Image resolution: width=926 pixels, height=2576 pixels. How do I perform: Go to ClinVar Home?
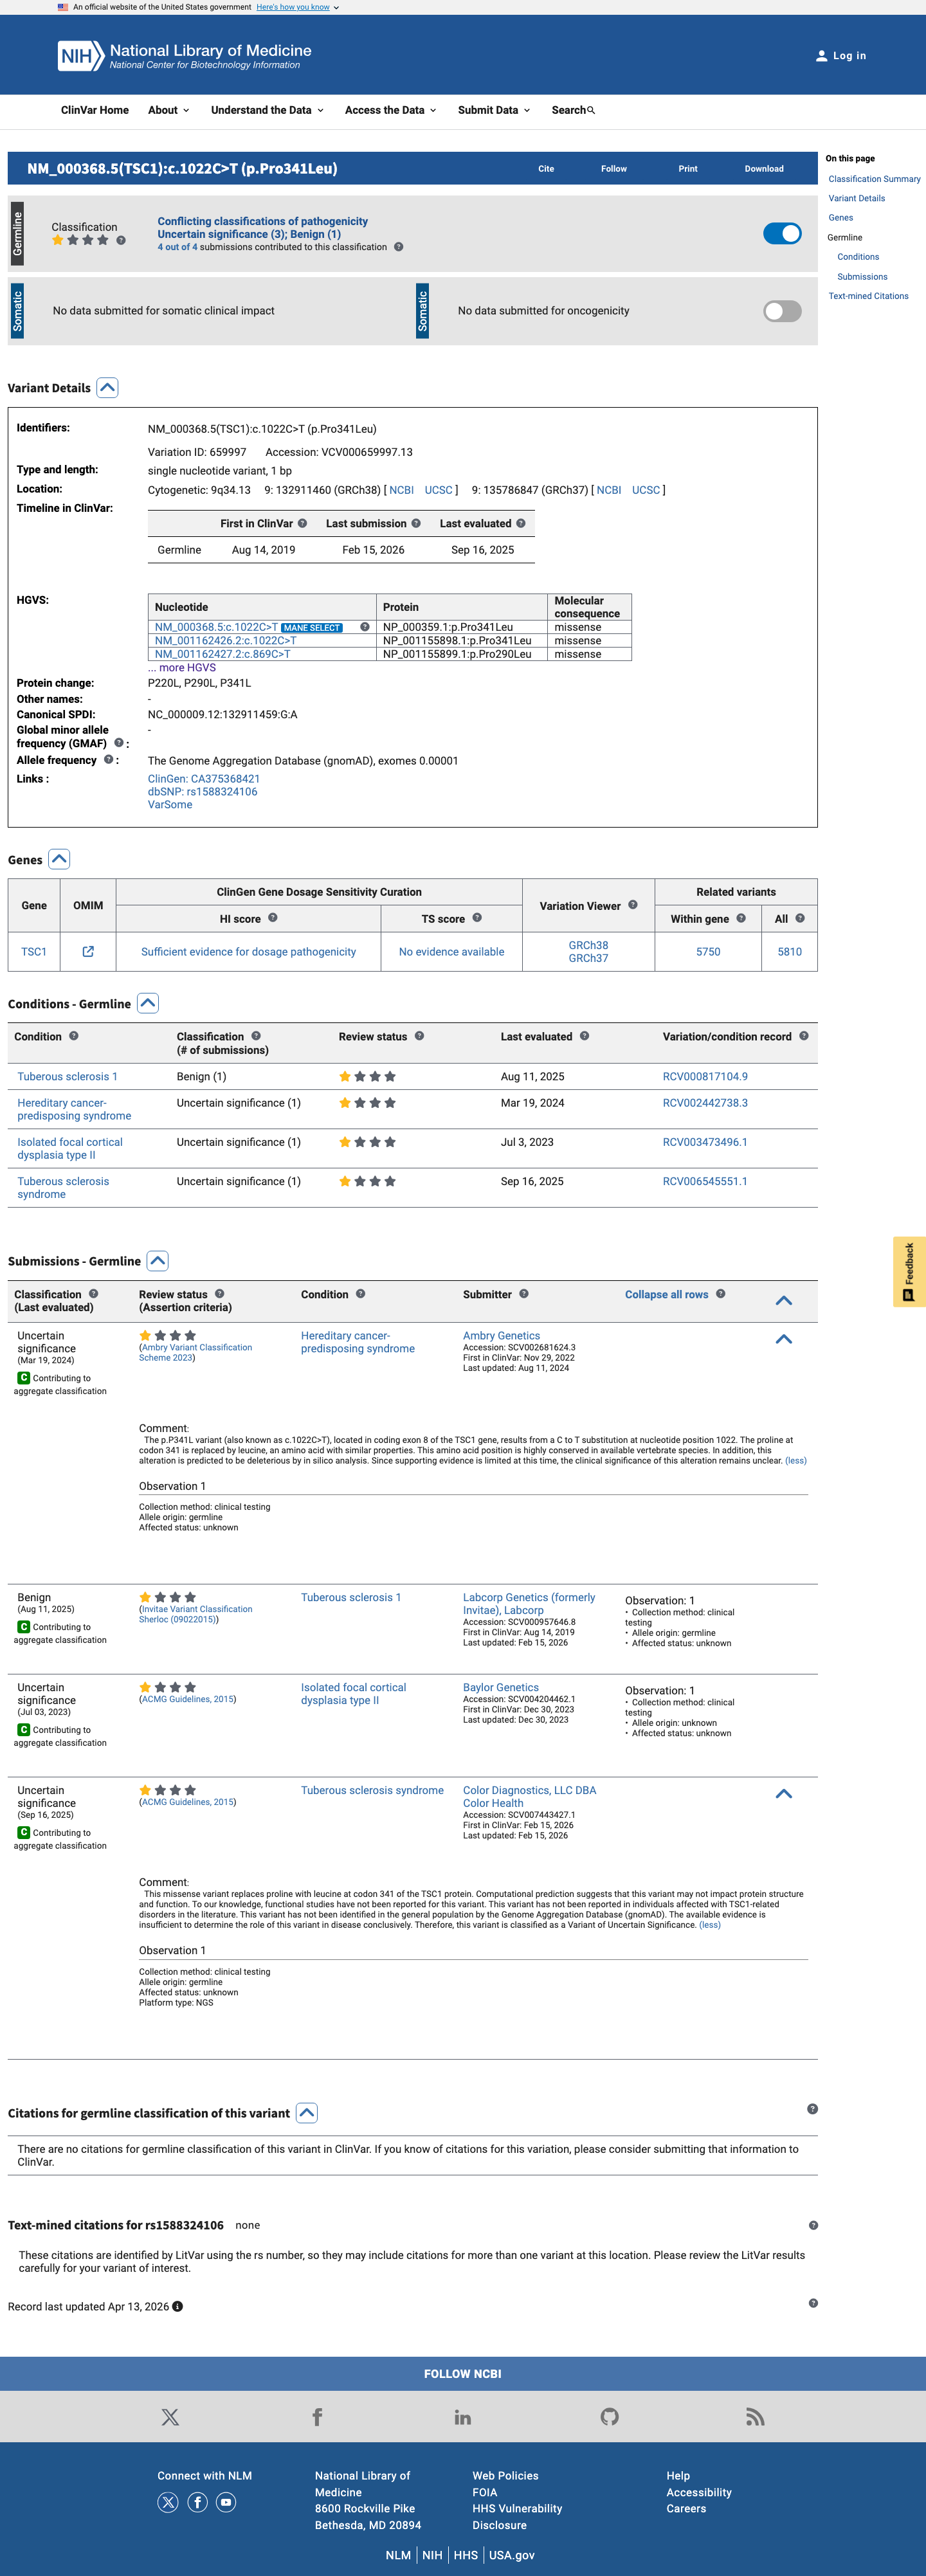[x=95, y=110]
